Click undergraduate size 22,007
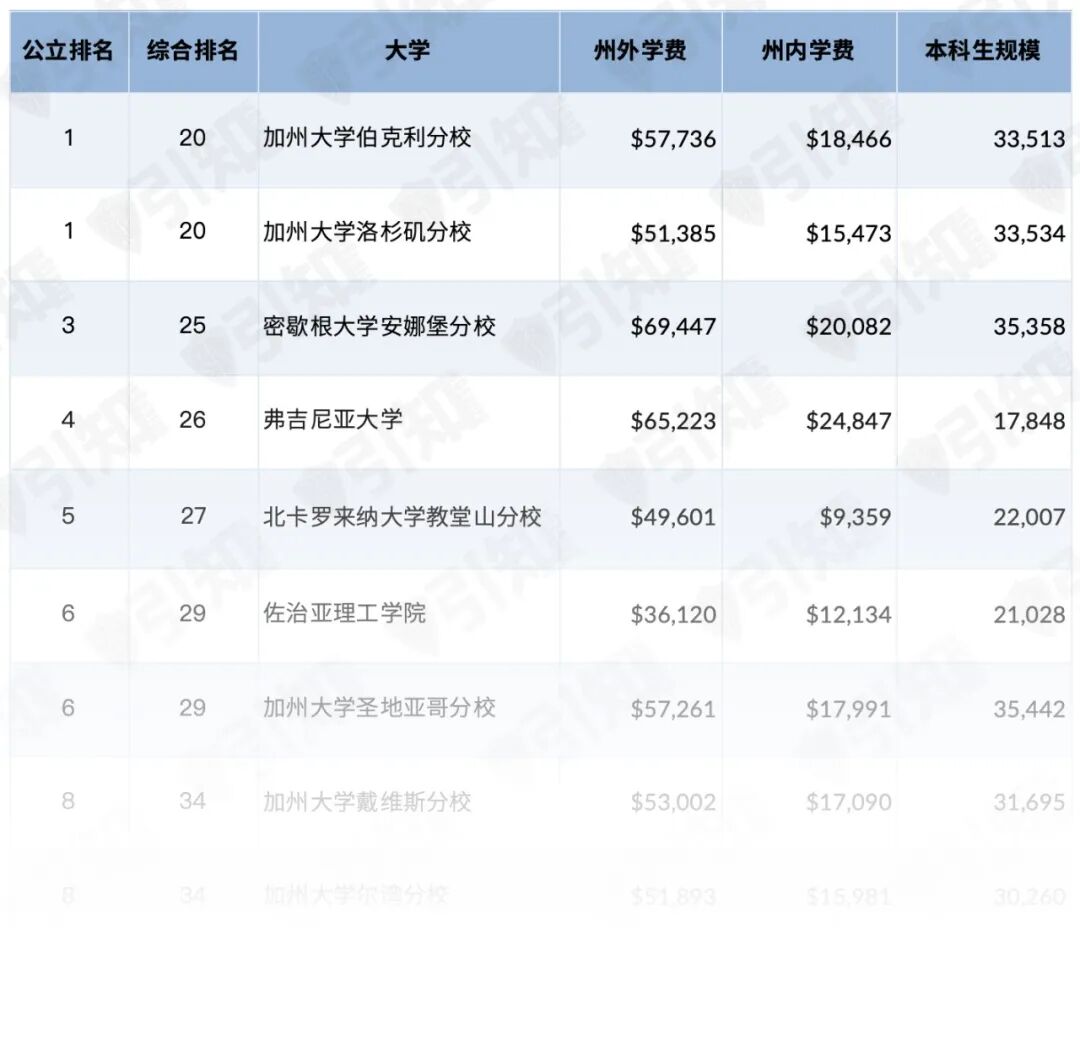 tap(1029, 517)
